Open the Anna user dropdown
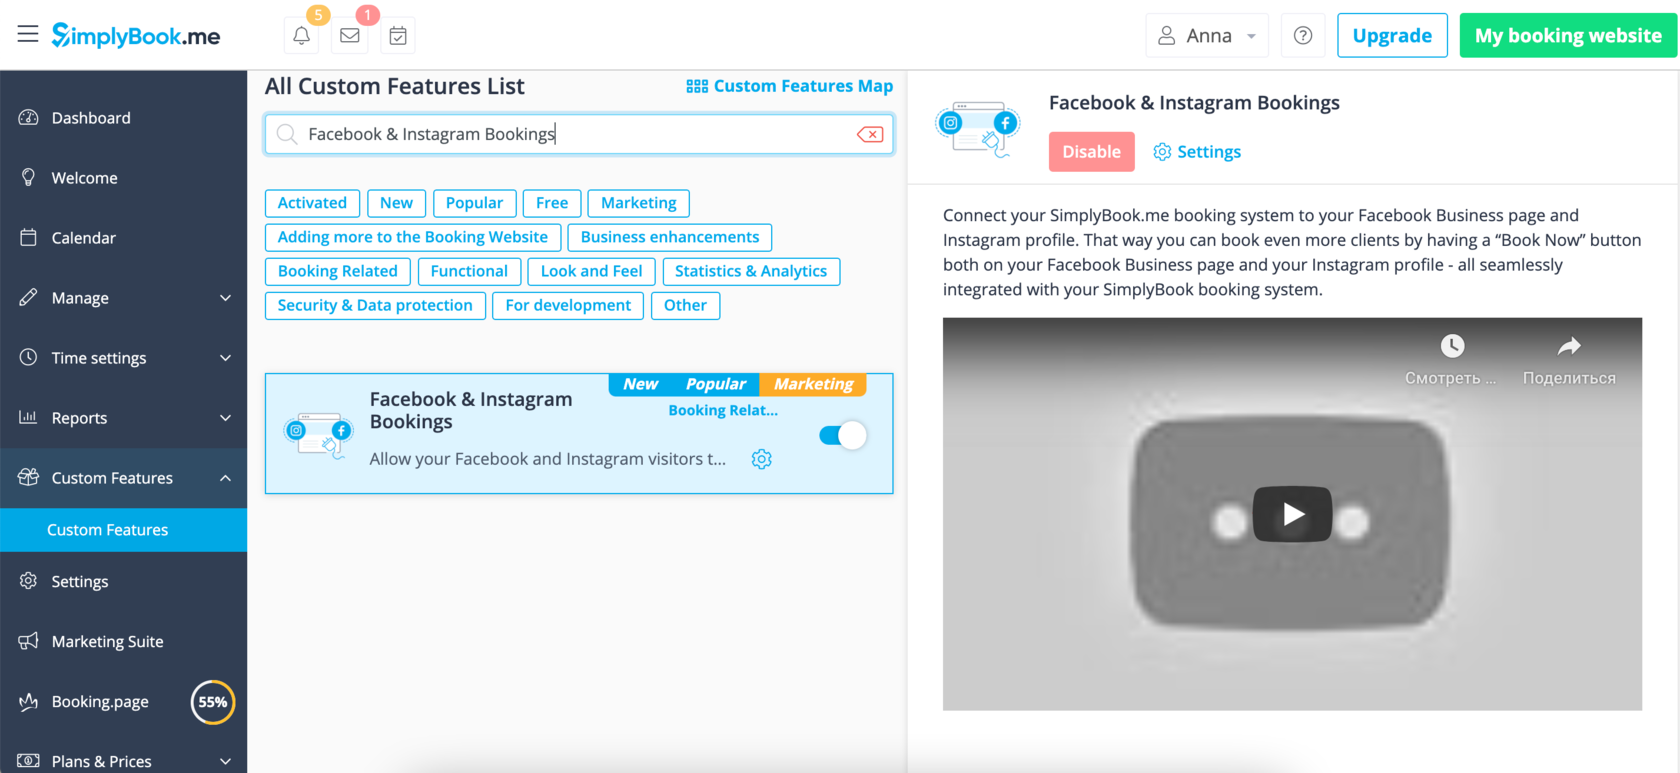Viewport: 1680px width, 773px height. (1207, 36)
